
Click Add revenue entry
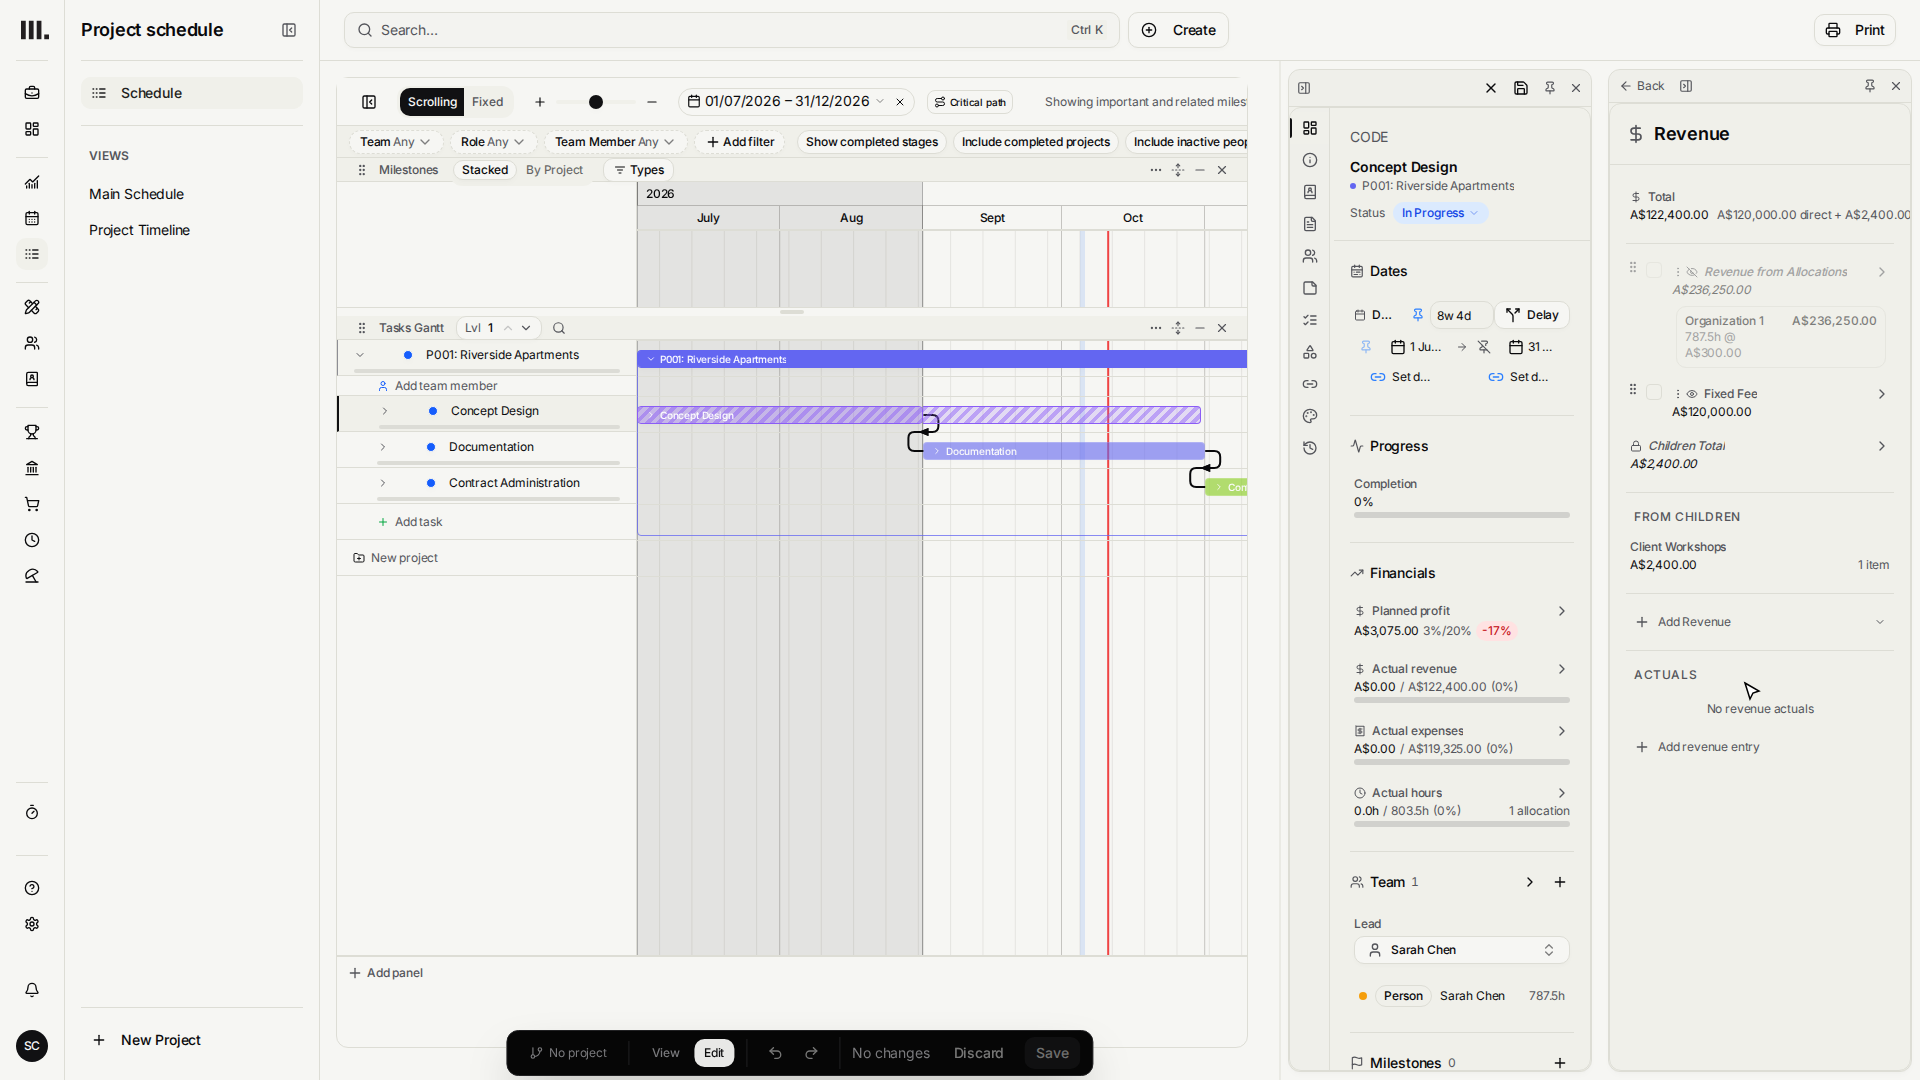pyautogui.click(x=1698, y=747)
